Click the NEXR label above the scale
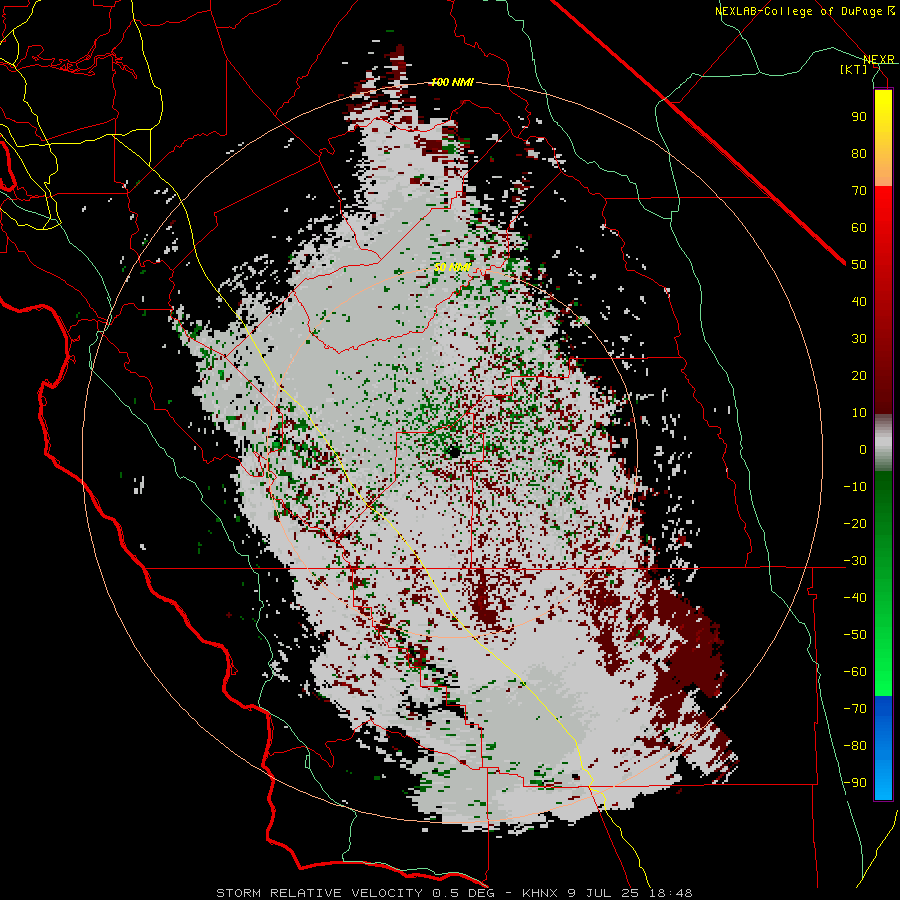900x900 pixels. (x=879, y=59)
